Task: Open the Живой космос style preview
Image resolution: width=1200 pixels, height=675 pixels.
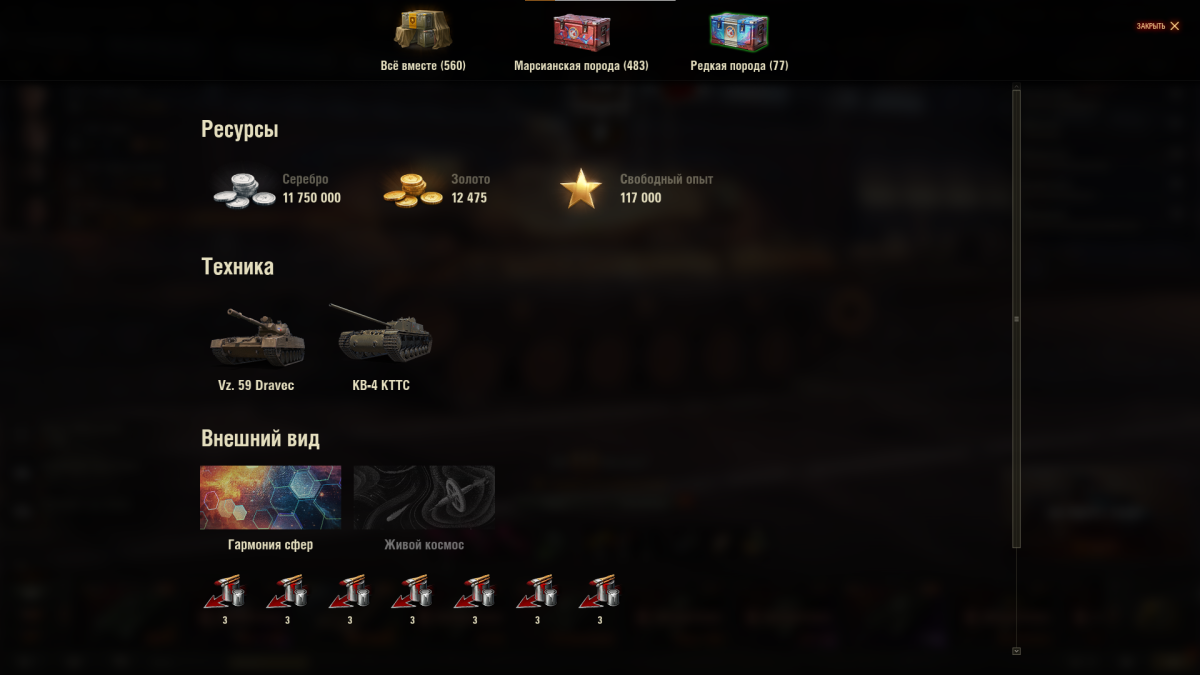Action: [x=424, y=497]
